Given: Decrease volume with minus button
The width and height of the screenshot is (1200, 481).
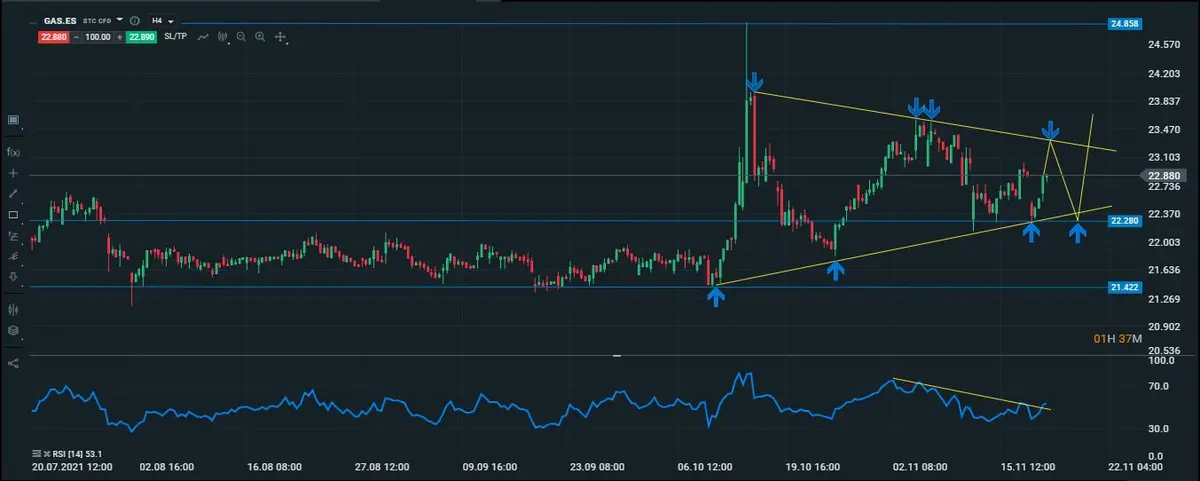Looking at the screenshot, I should 76,37.
